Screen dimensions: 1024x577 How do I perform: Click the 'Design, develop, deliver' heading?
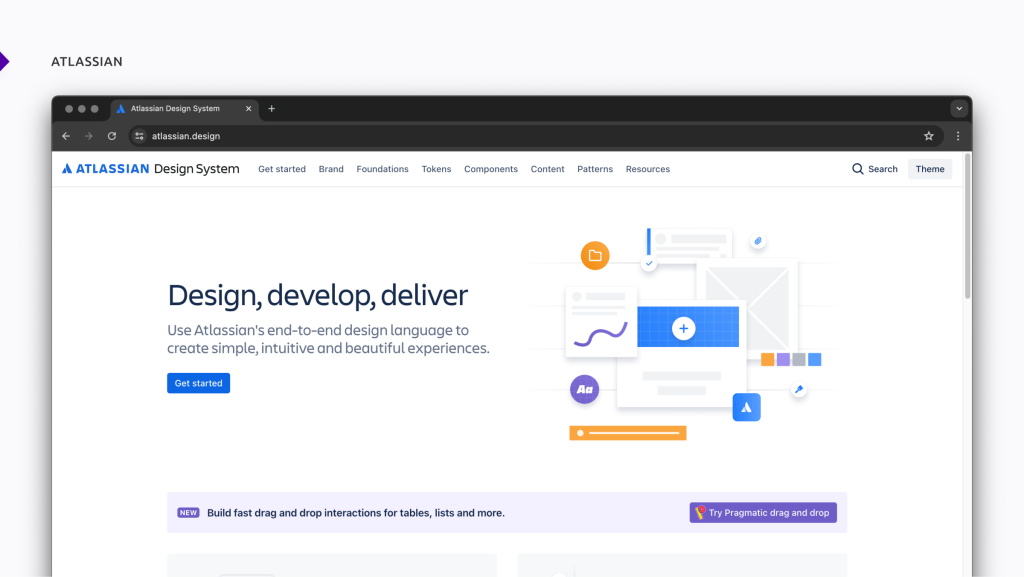click(x=317, y=295)
